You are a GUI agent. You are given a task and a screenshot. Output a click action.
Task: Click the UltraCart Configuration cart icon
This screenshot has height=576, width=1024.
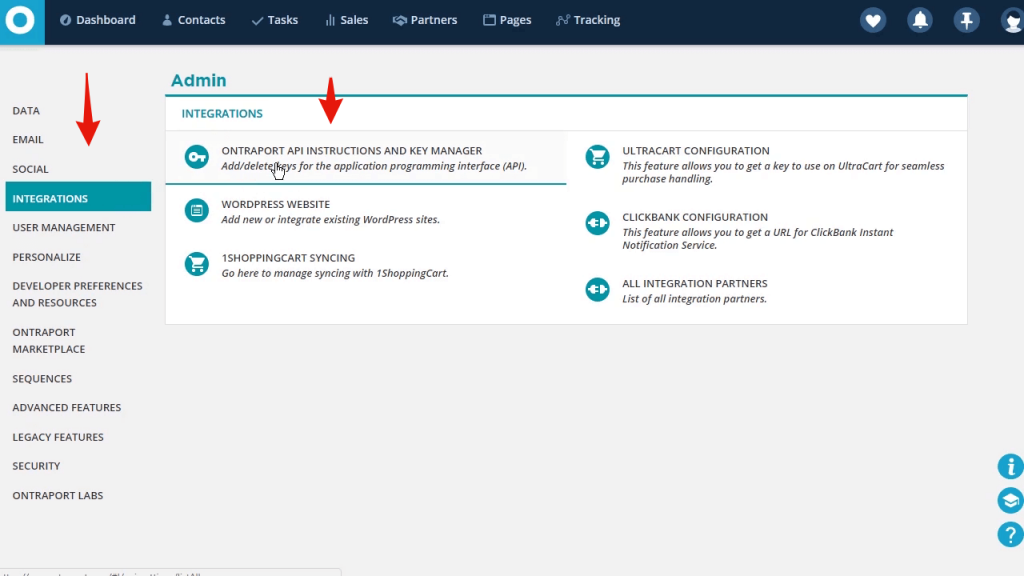[x=598, y=157]
